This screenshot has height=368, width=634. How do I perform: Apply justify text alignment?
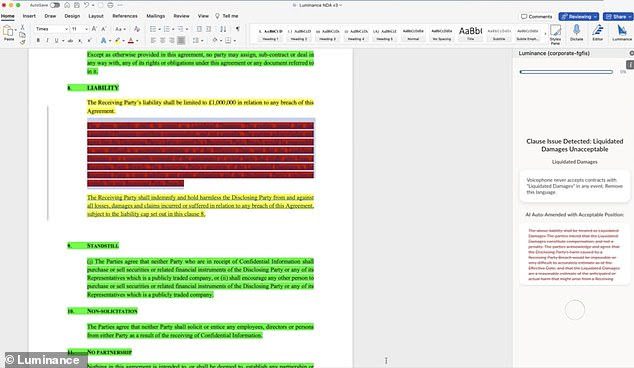click(181, 40)
